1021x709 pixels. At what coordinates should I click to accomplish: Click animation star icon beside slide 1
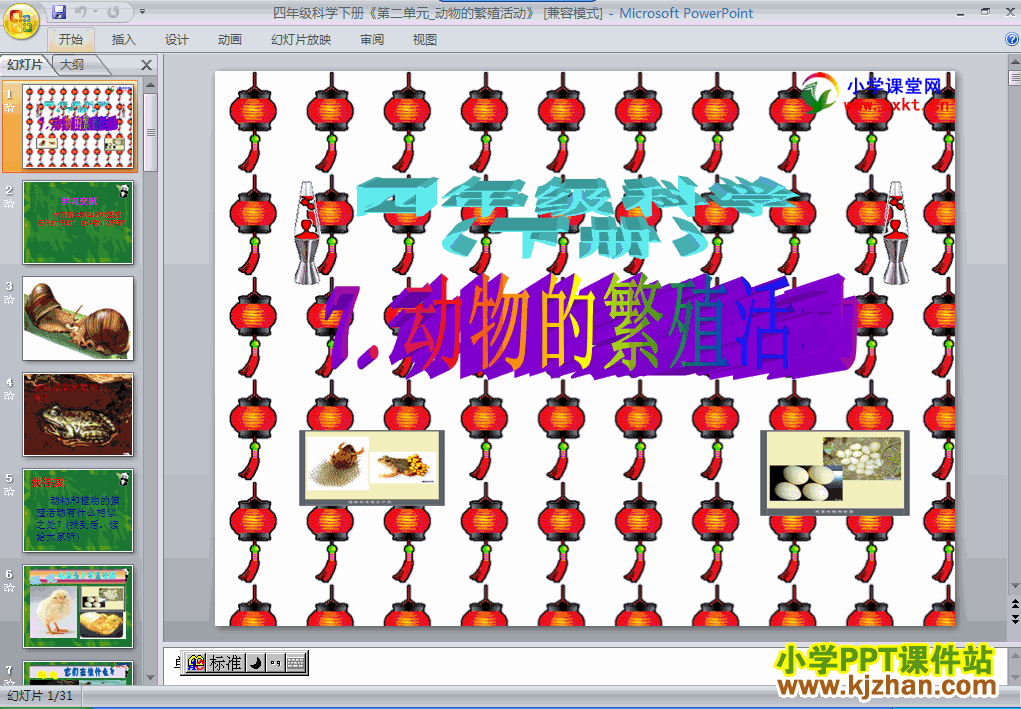click(x=9, y=108)
